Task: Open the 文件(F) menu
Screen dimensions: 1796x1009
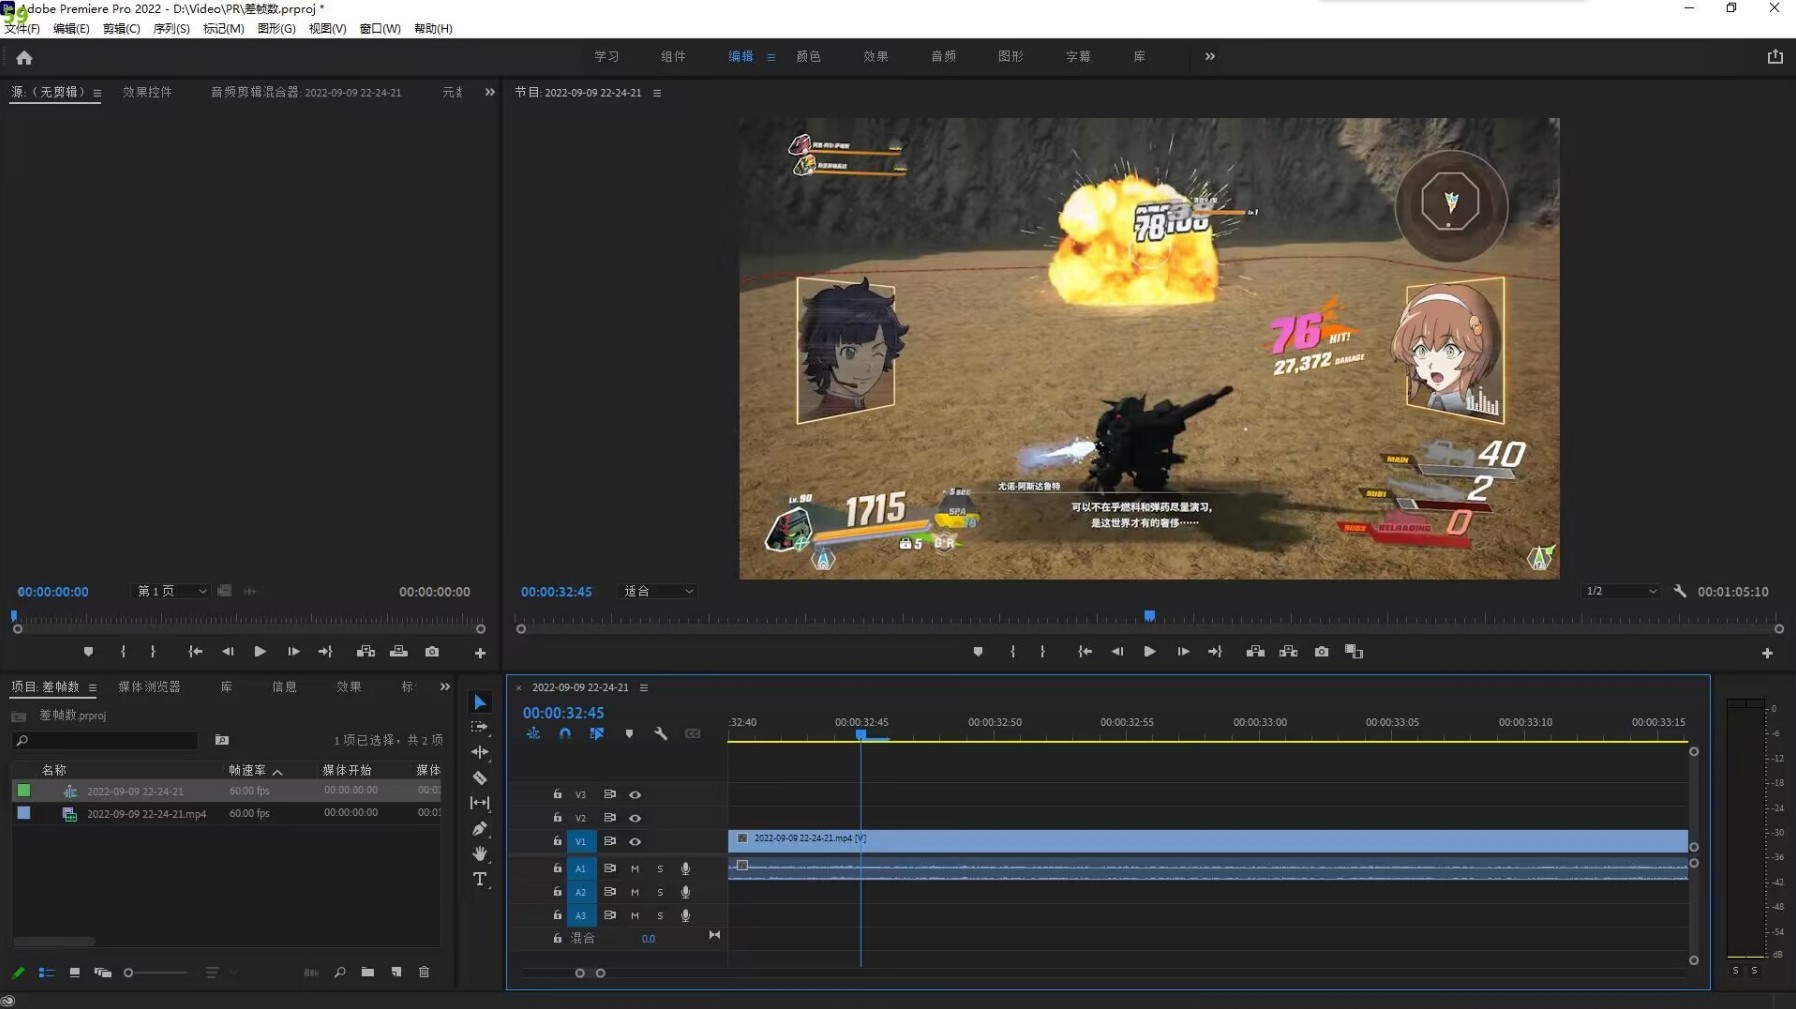Action: (x=22, y=28)
